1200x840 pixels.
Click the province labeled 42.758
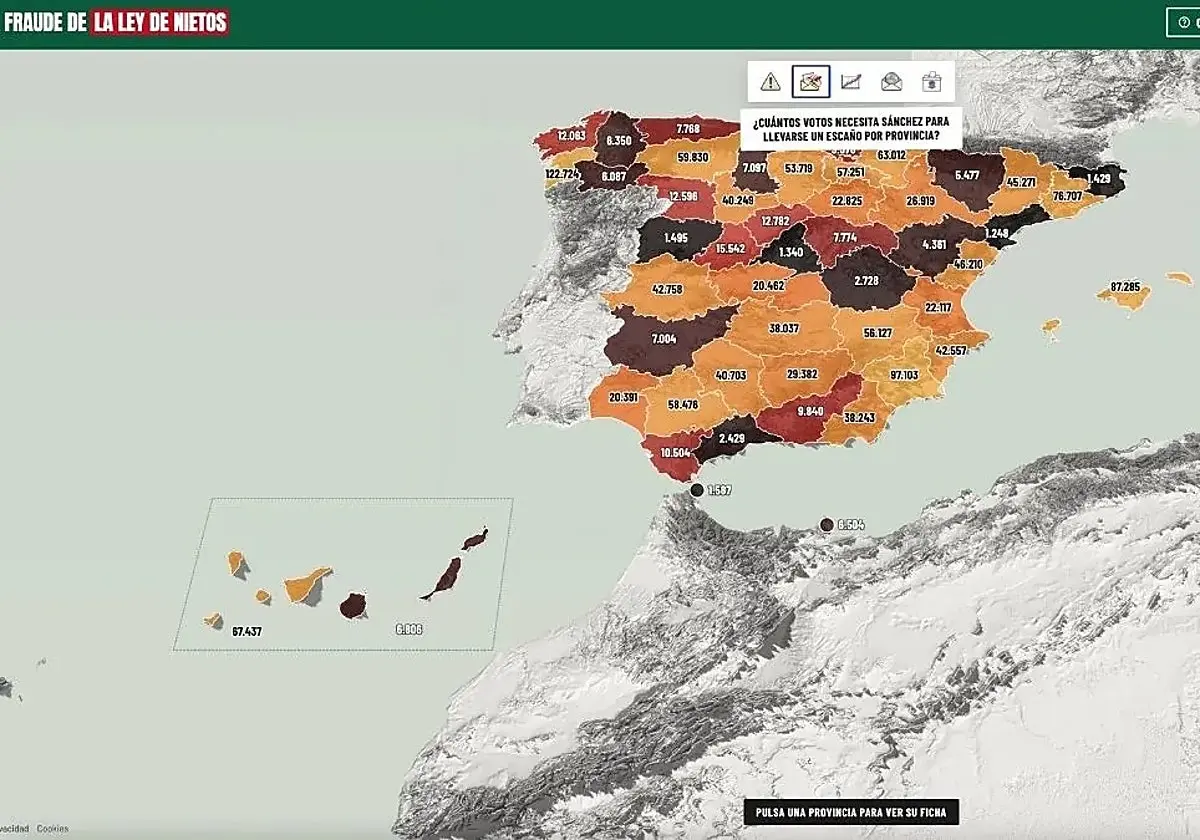[x=667, y=289]
